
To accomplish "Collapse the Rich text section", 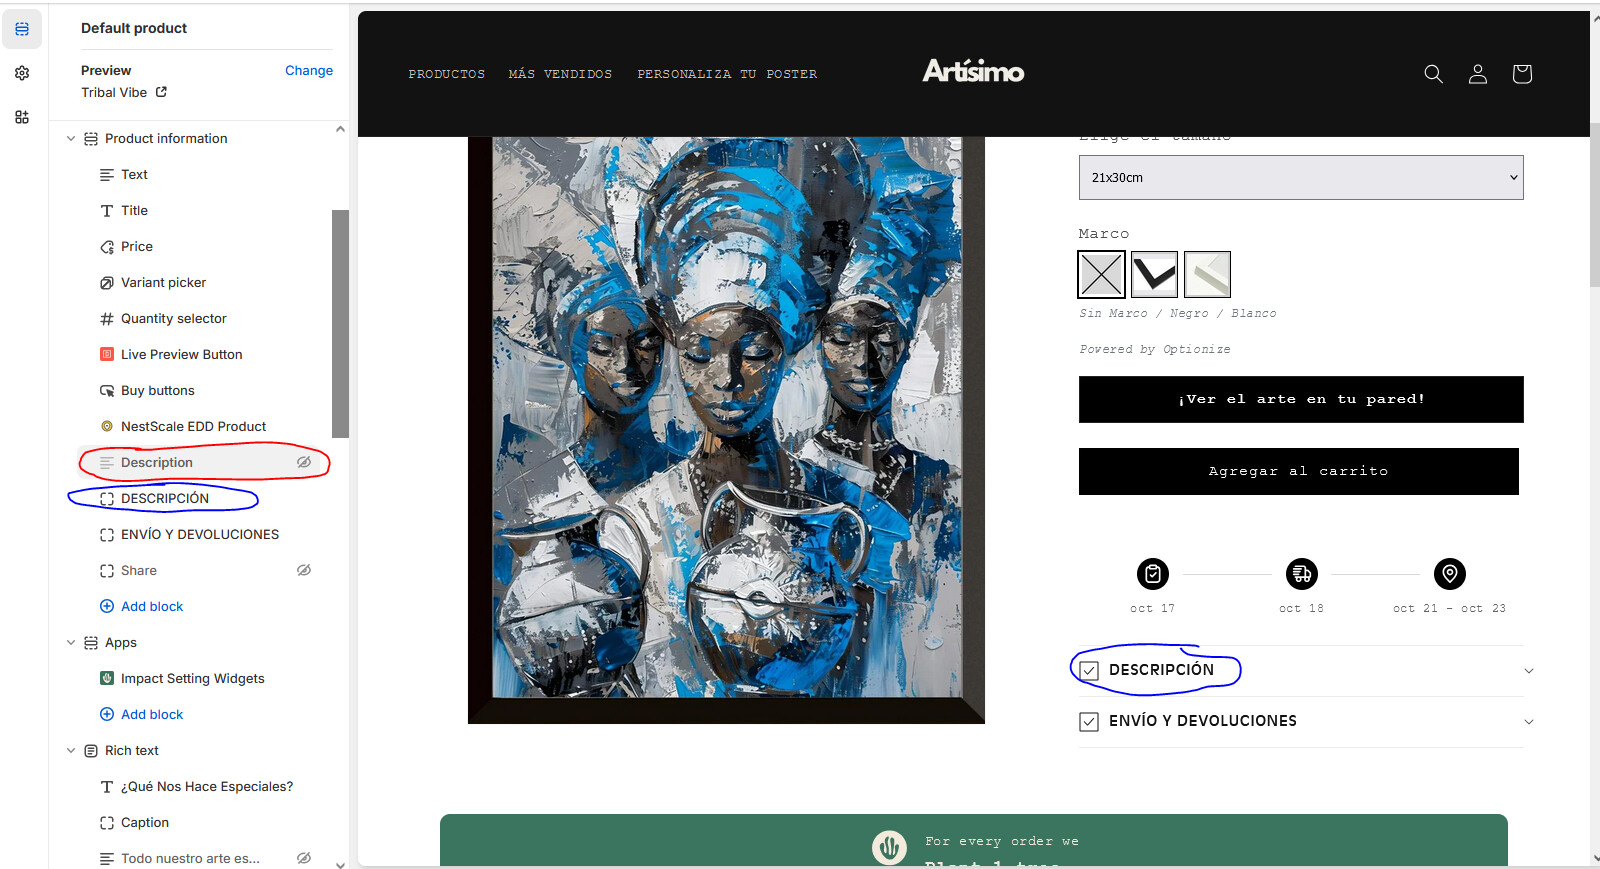I will pos(71,751).
